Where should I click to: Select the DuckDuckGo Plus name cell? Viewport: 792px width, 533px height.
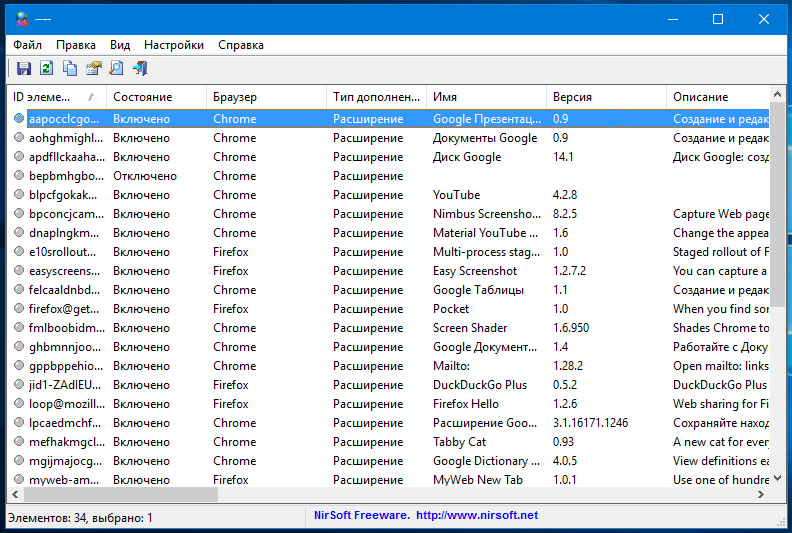click(480, 385)
